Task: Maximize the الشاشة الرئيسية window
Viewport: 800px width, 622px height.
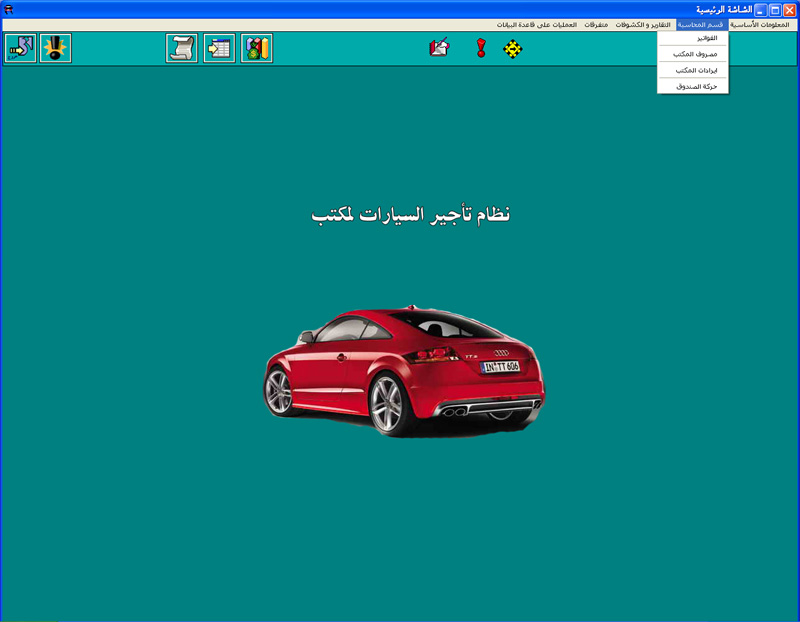Action: click(774, 9)
